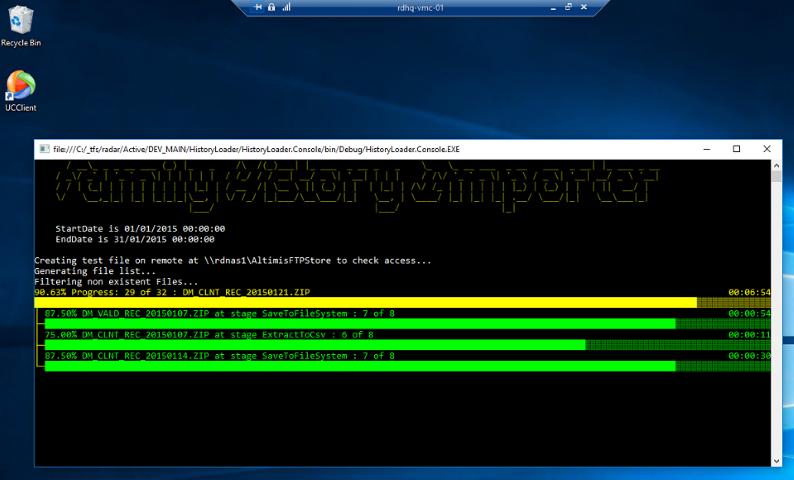Click the DM_VALD_REC_20150107.ZIP green progress bar
Image resolution: width=794 pixels, height=480 pixels.
point(360,324)
